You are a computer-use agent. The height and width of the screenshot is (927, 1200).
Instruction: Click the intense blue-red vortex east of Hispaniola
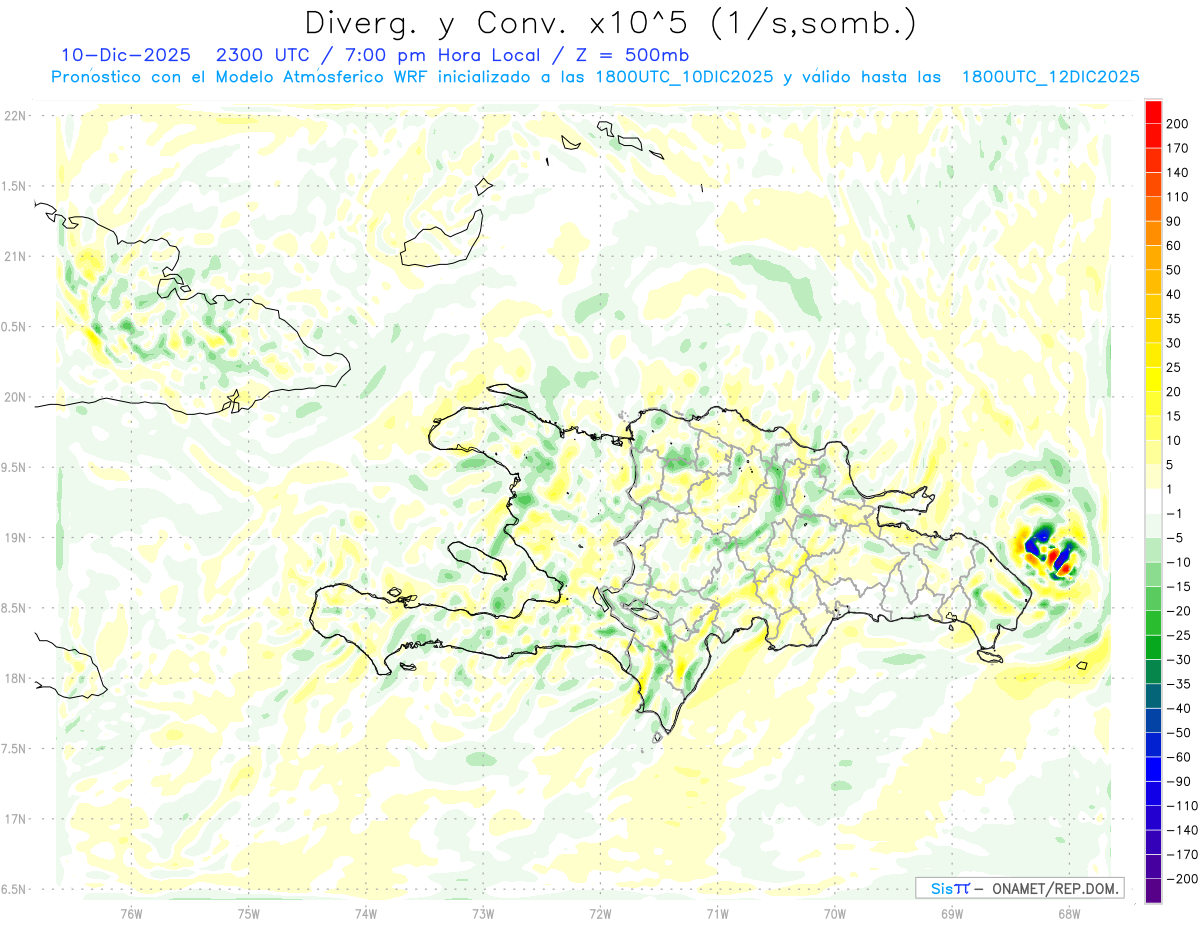(x=1049, y=553)
